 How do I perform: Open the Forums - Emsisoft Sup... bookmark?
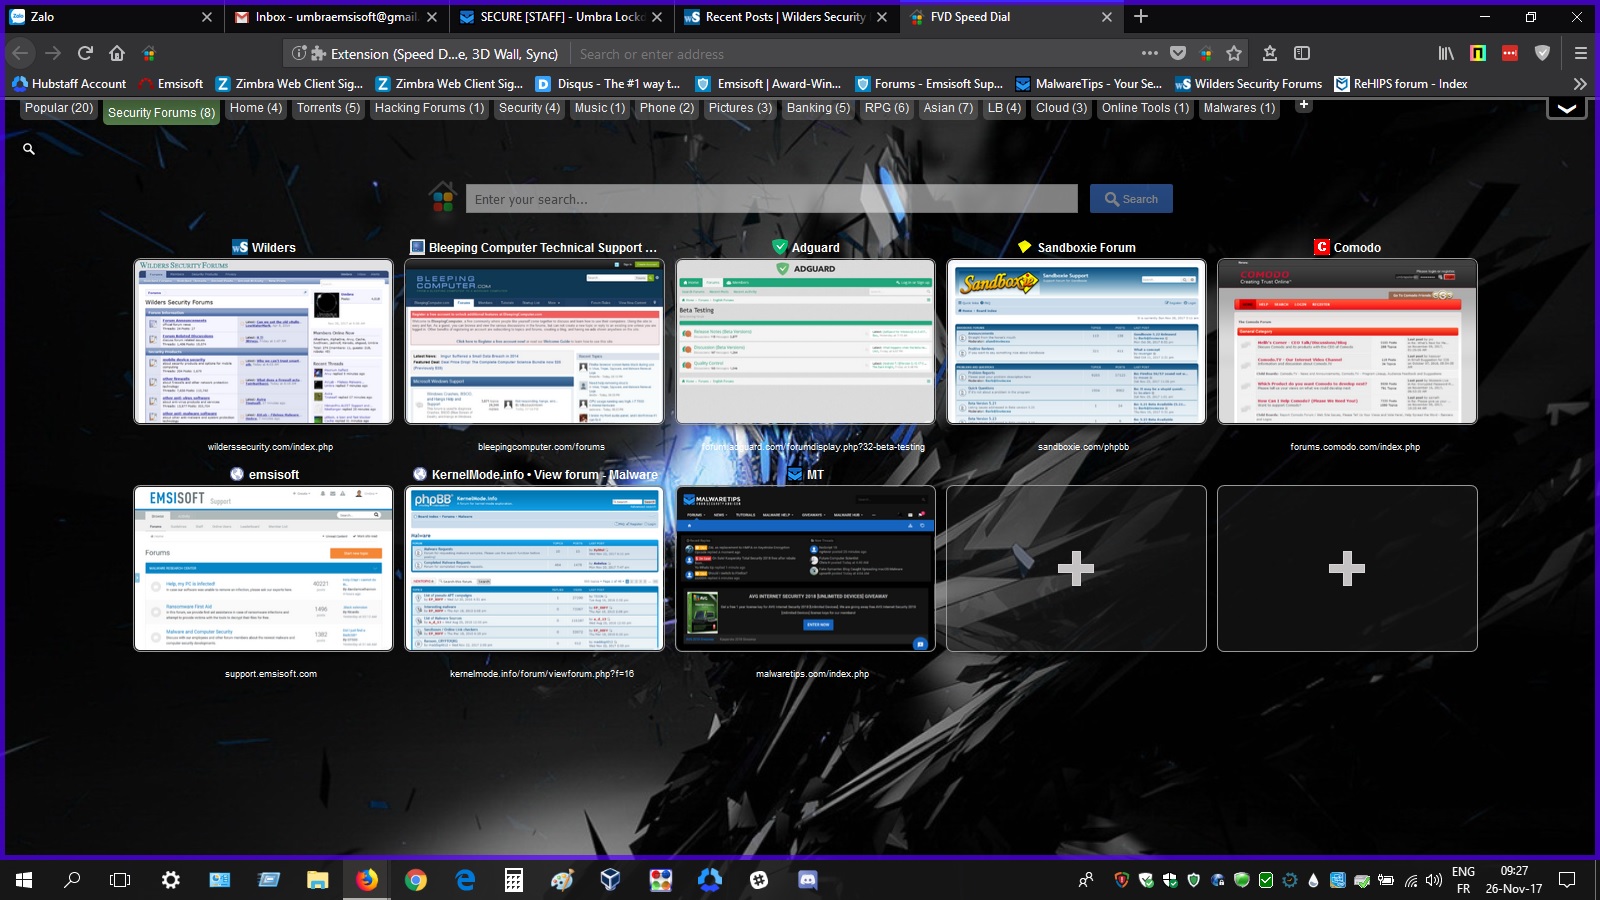coord(928,84)
